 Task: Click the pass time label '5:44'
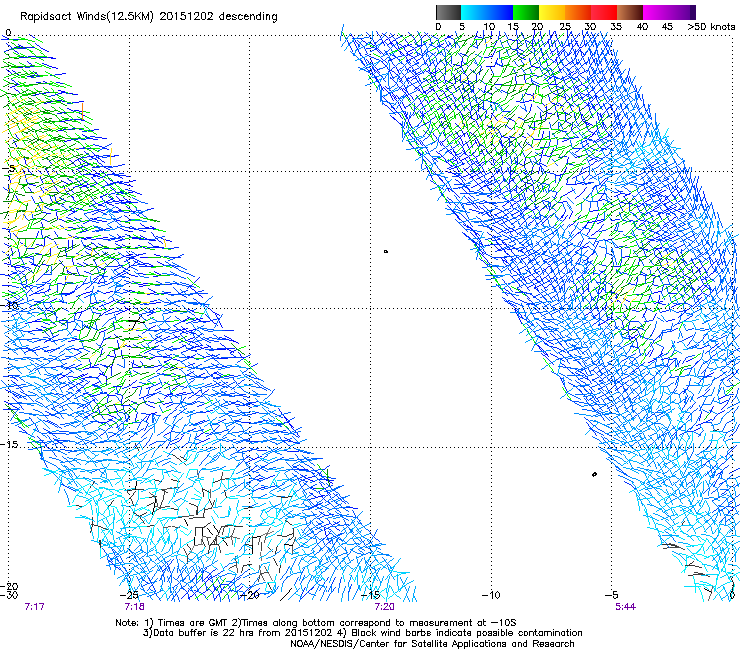click(x=625, y=607)
